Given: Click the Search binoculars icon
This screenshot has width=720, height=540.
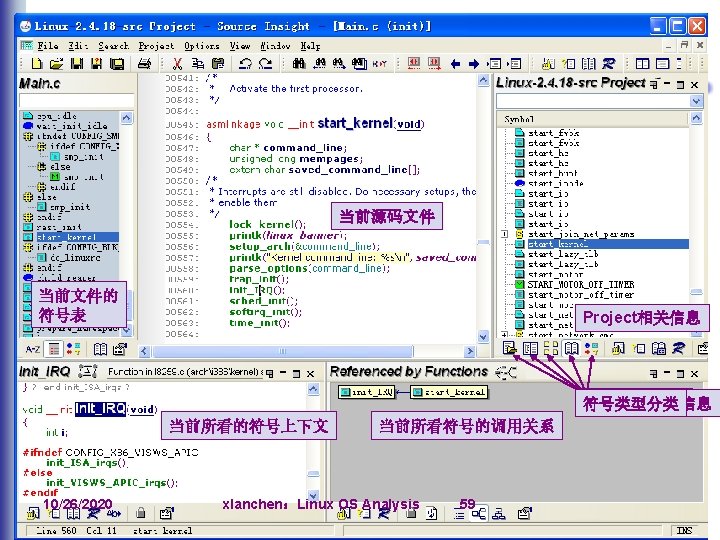Looking at the screenshot, I should 299,64.
